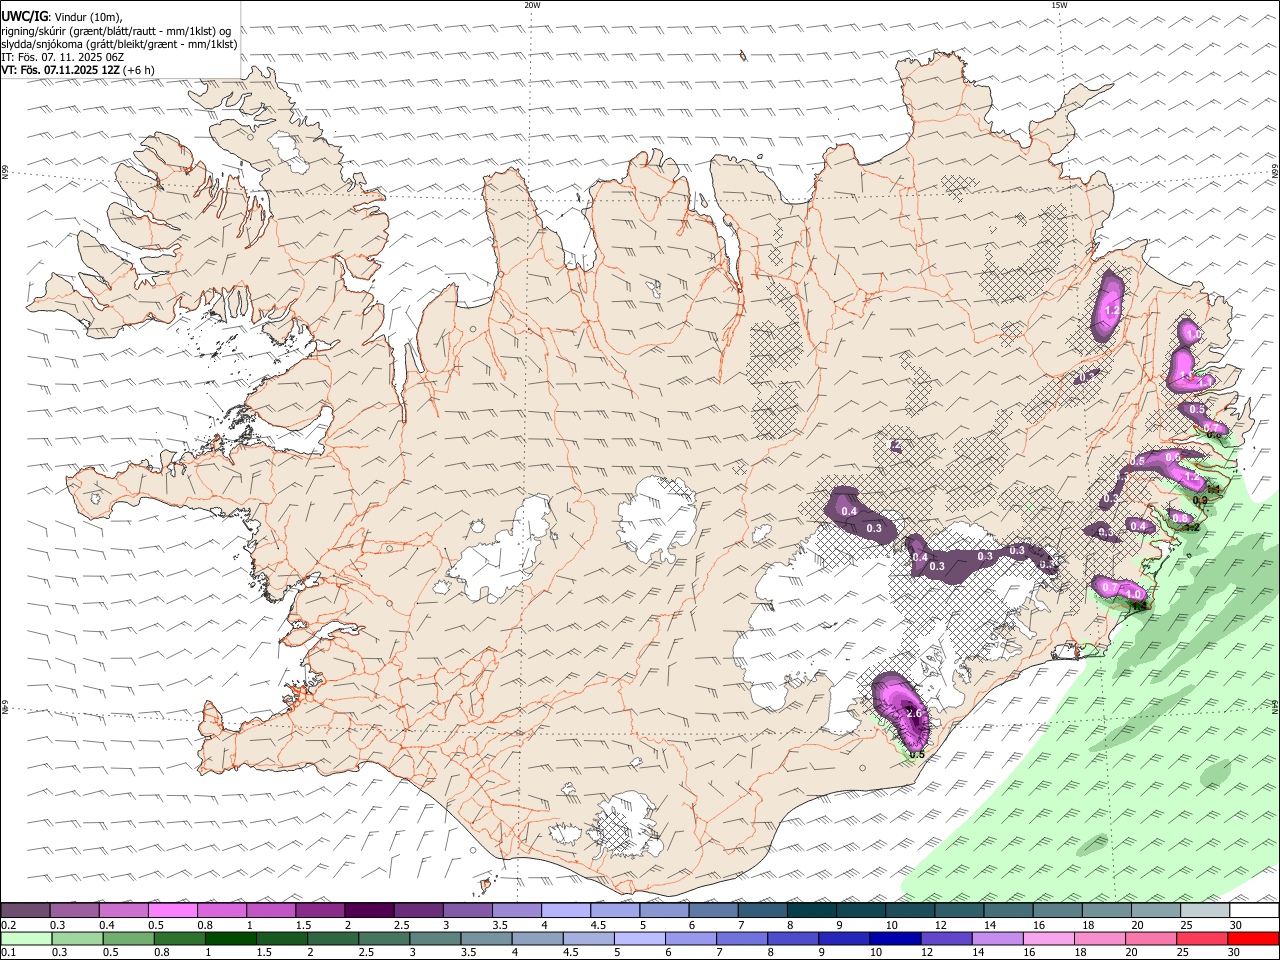Pick lower legend bar swatch labeled 2

coord(333,939)
